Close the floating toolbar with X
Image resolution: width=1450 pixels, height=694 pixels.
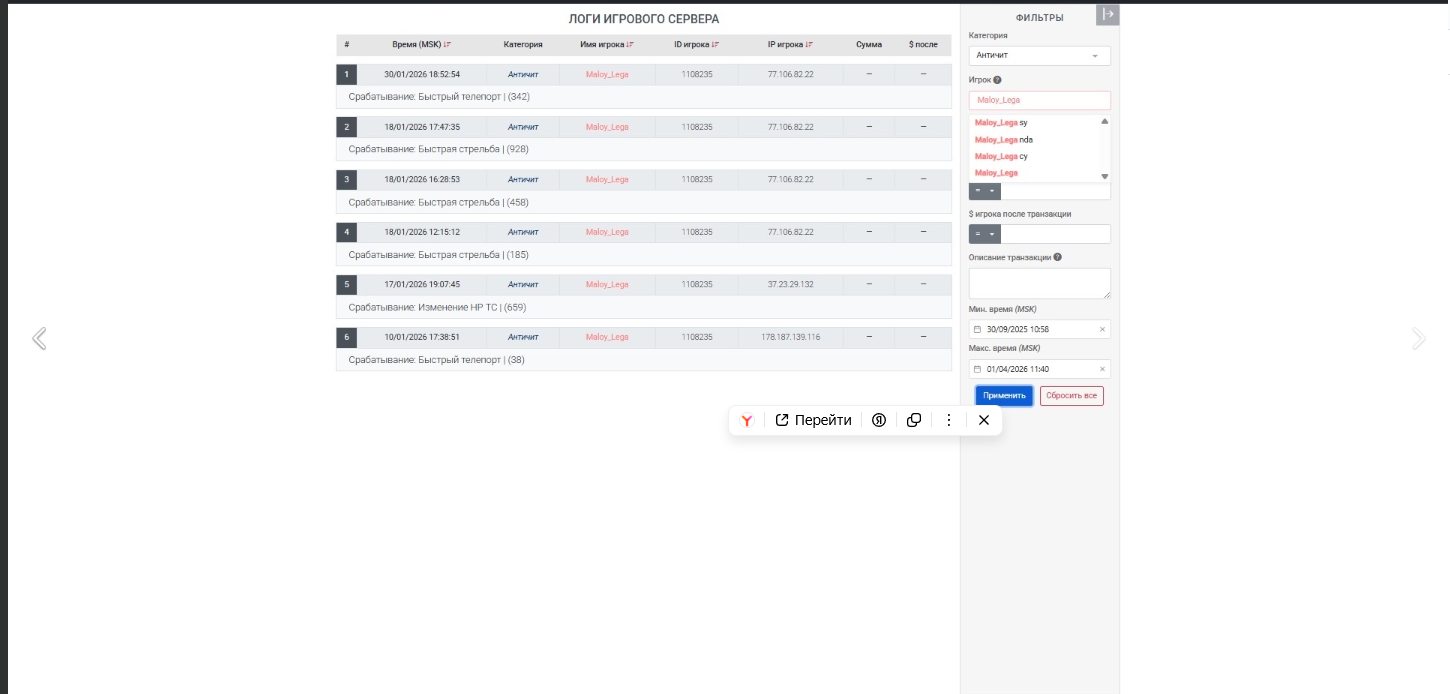(x=984, y=420)
